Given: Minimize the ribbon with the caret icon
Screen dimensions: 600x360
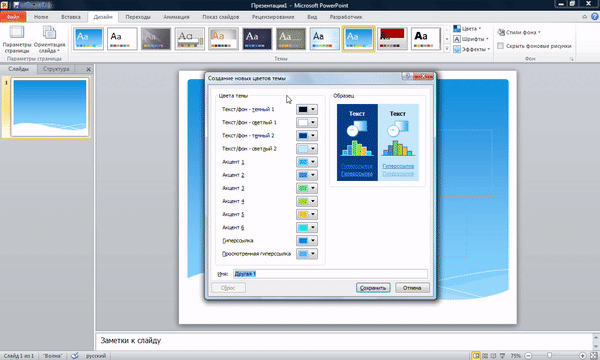Looking at the screenshot, I should [584, 16].
